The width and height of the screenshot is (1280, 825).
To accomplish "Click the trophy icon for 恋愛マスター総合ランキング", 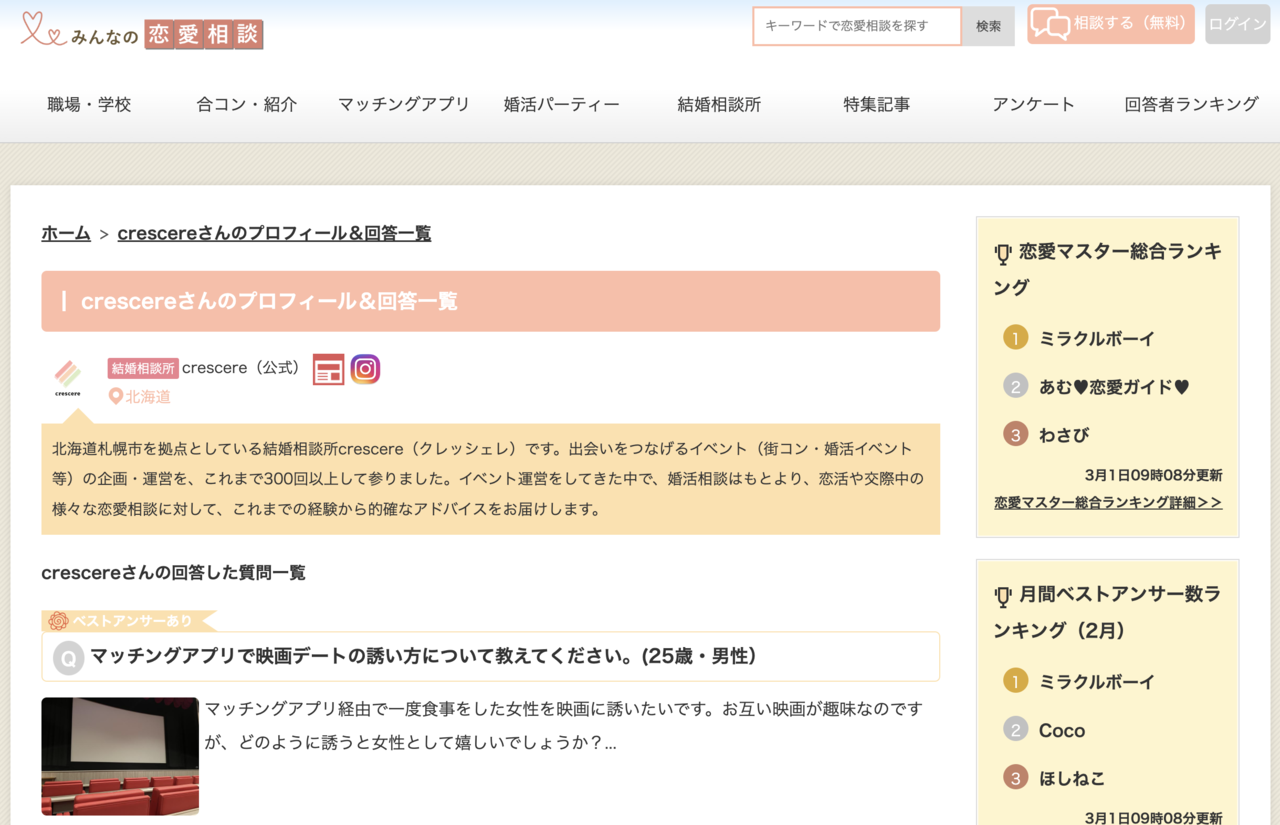I will point(1003,254).
